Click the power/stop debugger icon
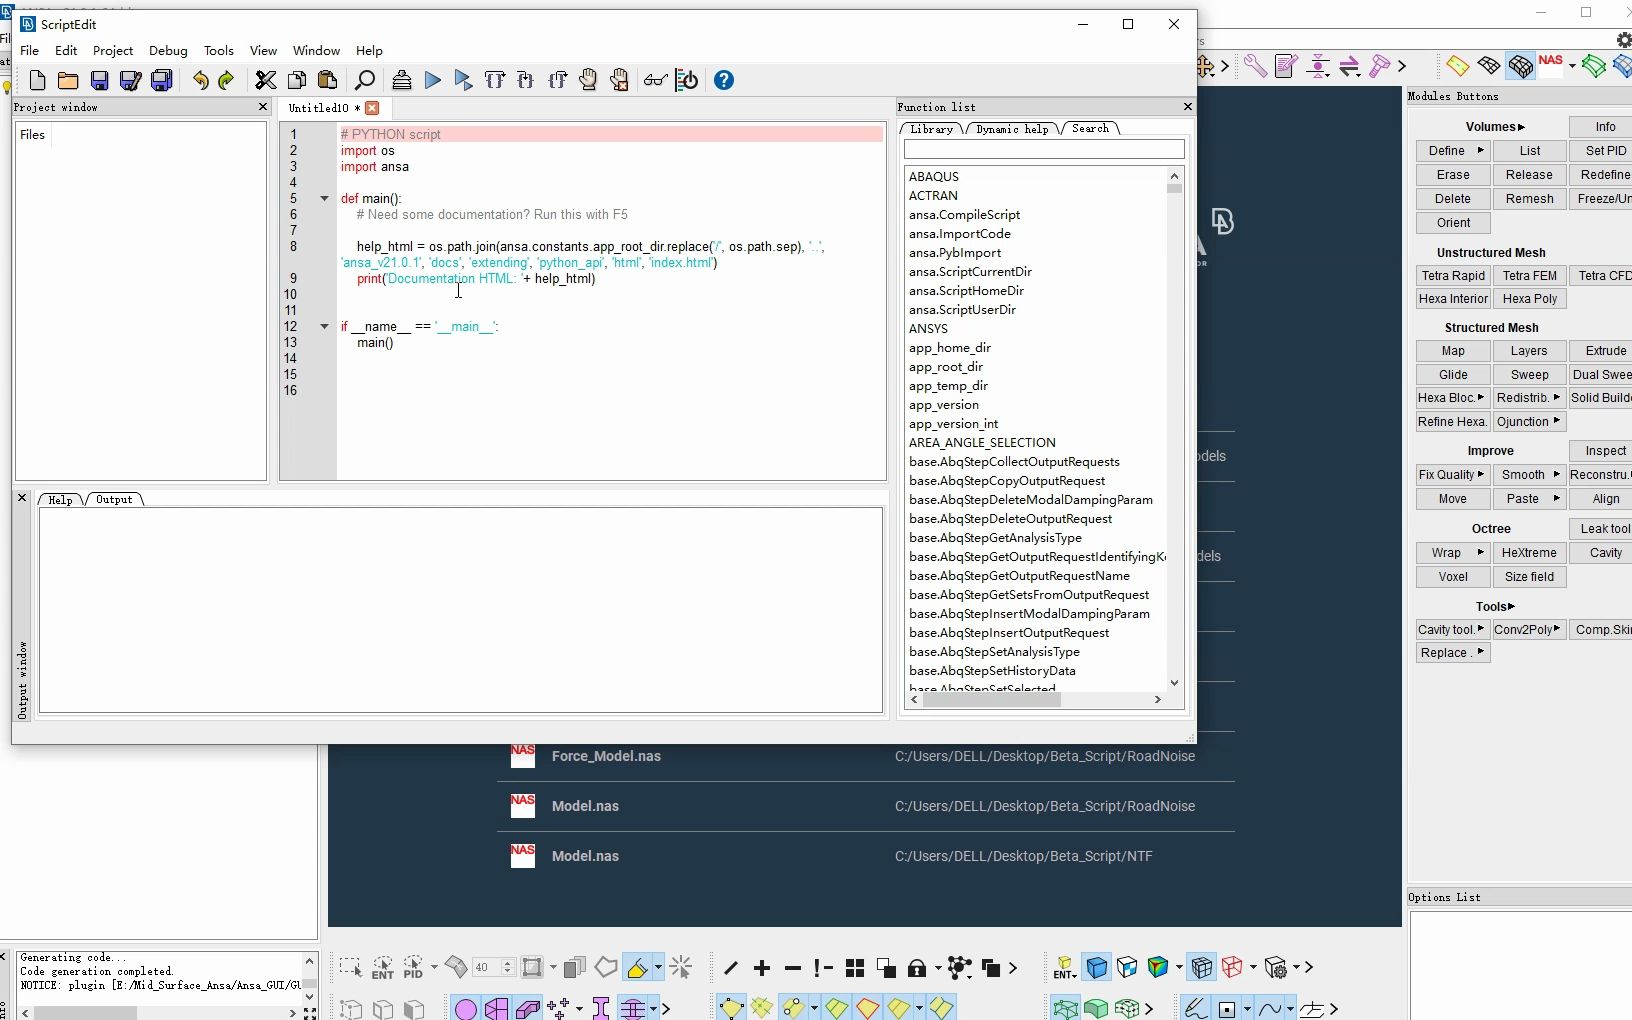1632x1020 pixels. tap(687, 80)
